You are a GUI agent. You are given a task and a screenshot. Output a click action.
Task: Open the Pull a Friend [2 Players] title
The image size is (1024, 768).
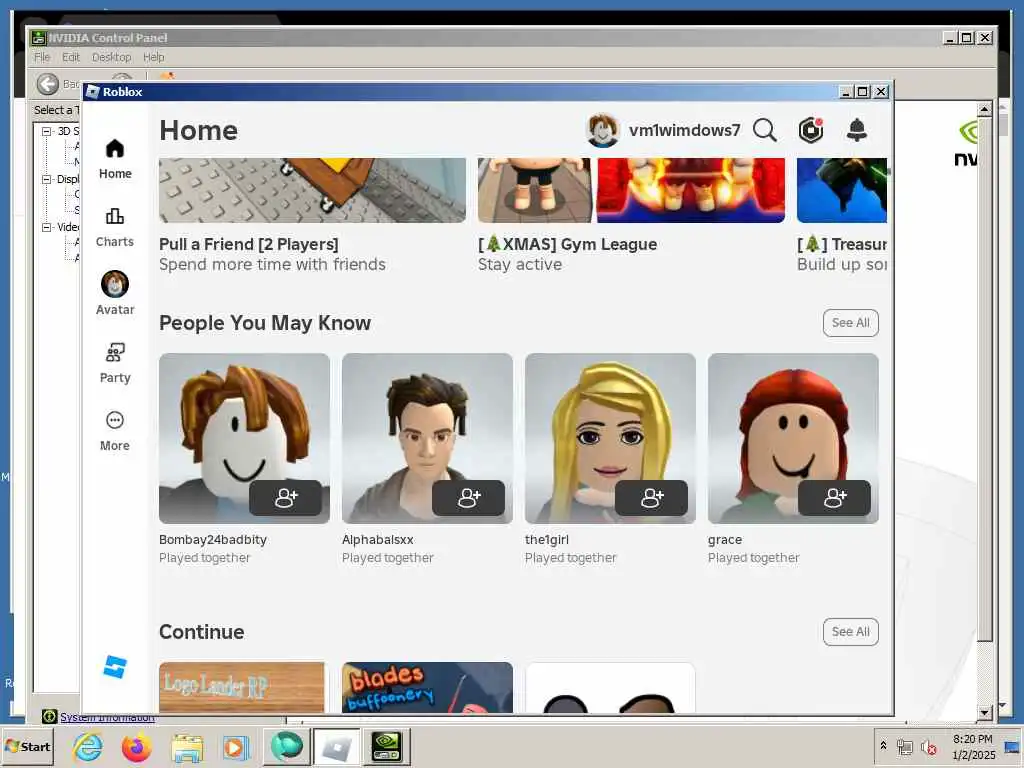[x=249, y=244]
